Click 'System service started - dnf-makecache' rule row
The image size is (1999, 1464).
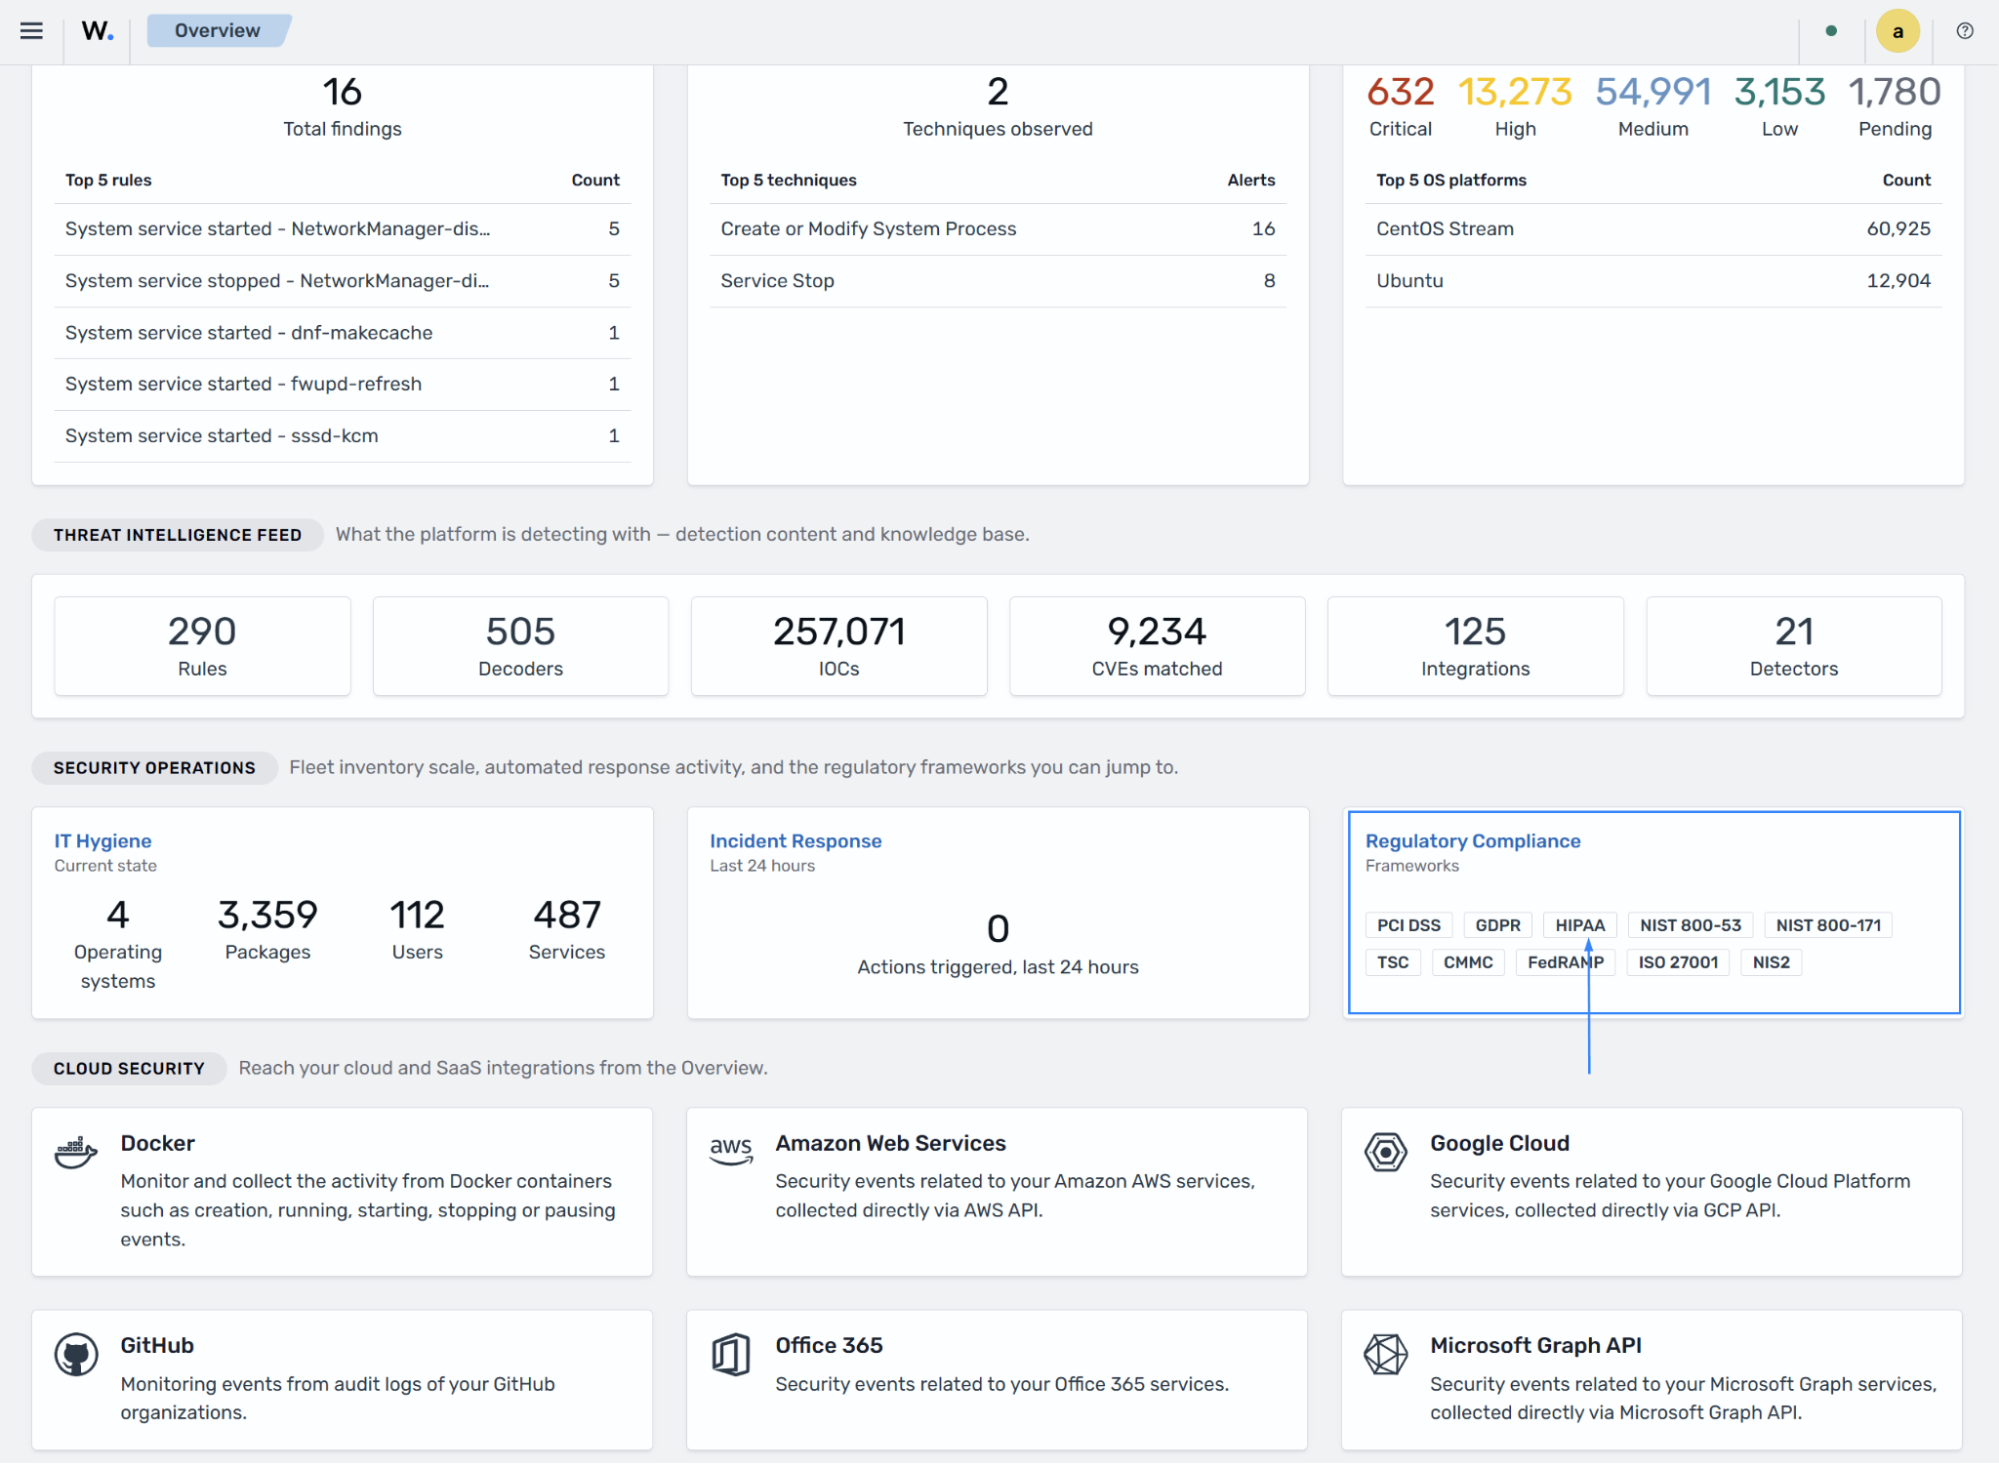(342, 333)
